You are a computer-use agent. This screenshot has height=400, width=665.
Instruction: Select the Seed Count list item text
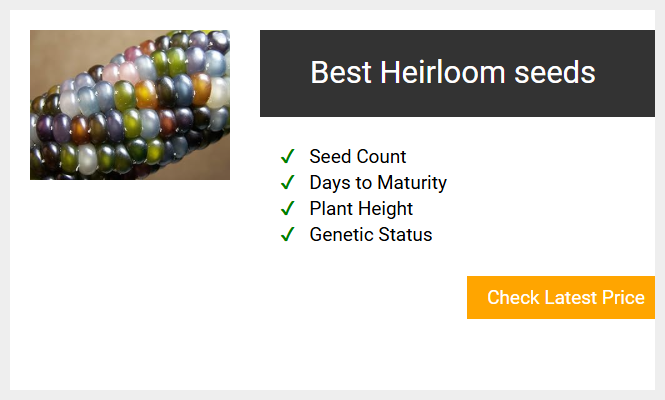(358, 157)
